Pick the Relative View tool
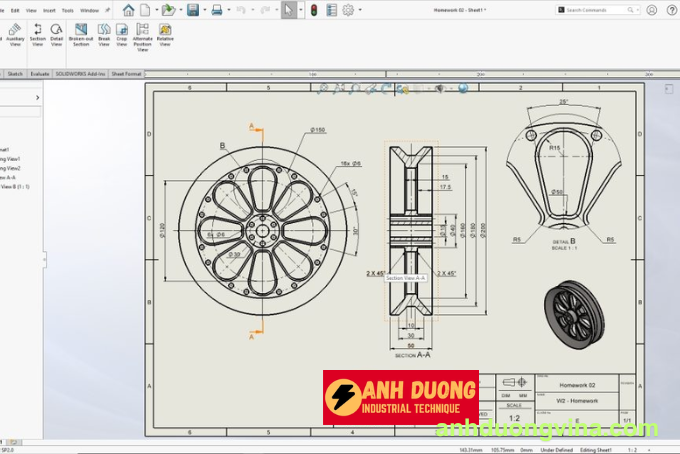The height and width of the screenshot is (454, 680). point(165,34)
